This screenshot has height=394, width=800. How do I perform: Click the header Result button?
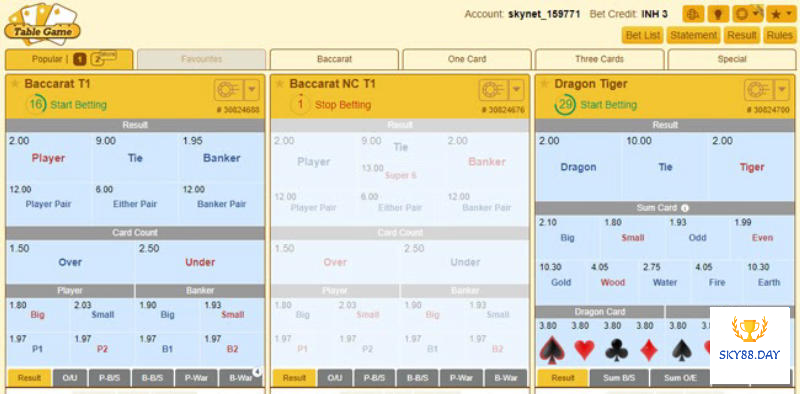click(x=741, y=35)
